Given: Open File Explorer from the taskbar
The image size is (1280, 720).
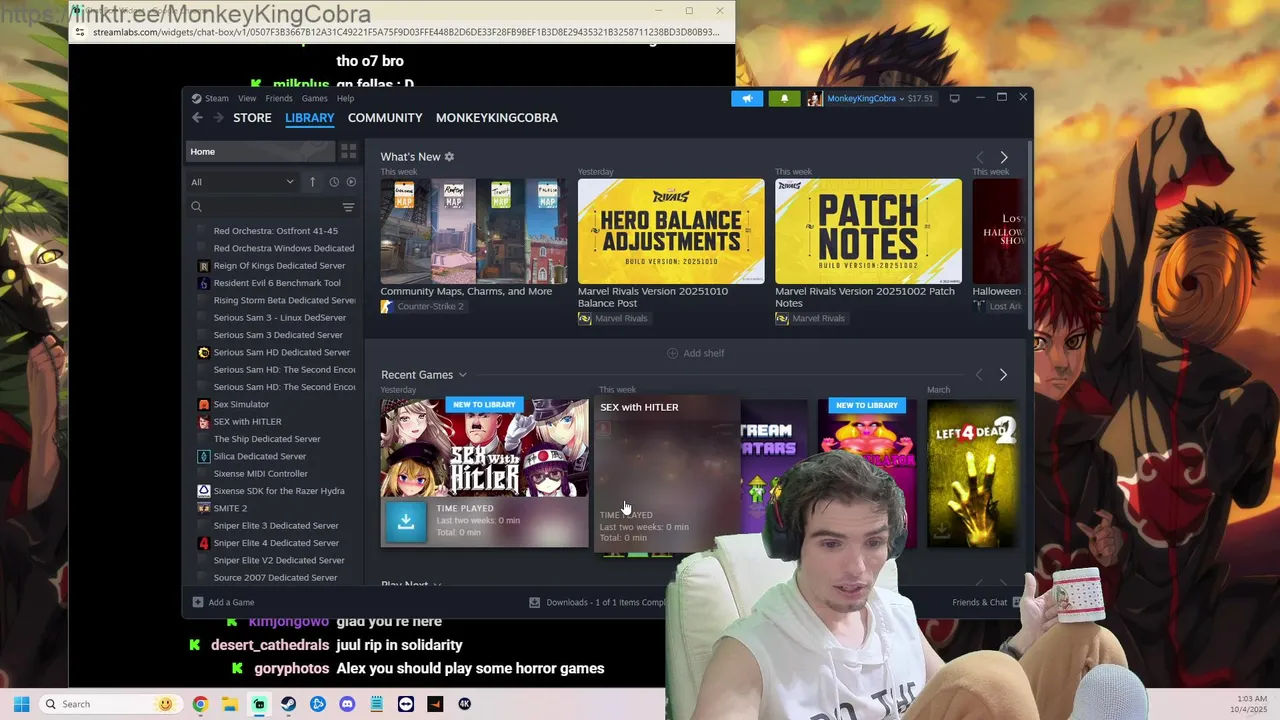Looking at the screenshot, I should pyautogui.click(x=229, y=704).
